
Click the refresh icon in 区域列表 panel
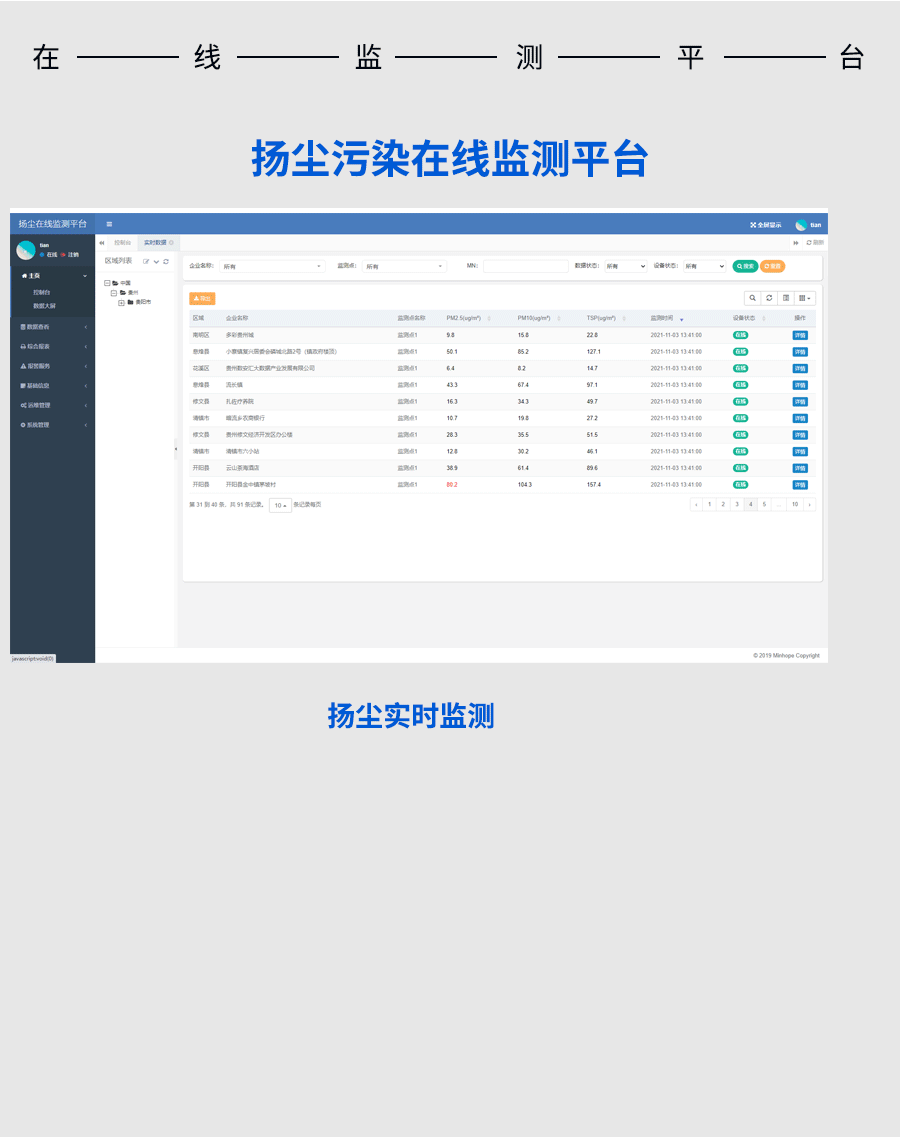click(x=166, y=261)
